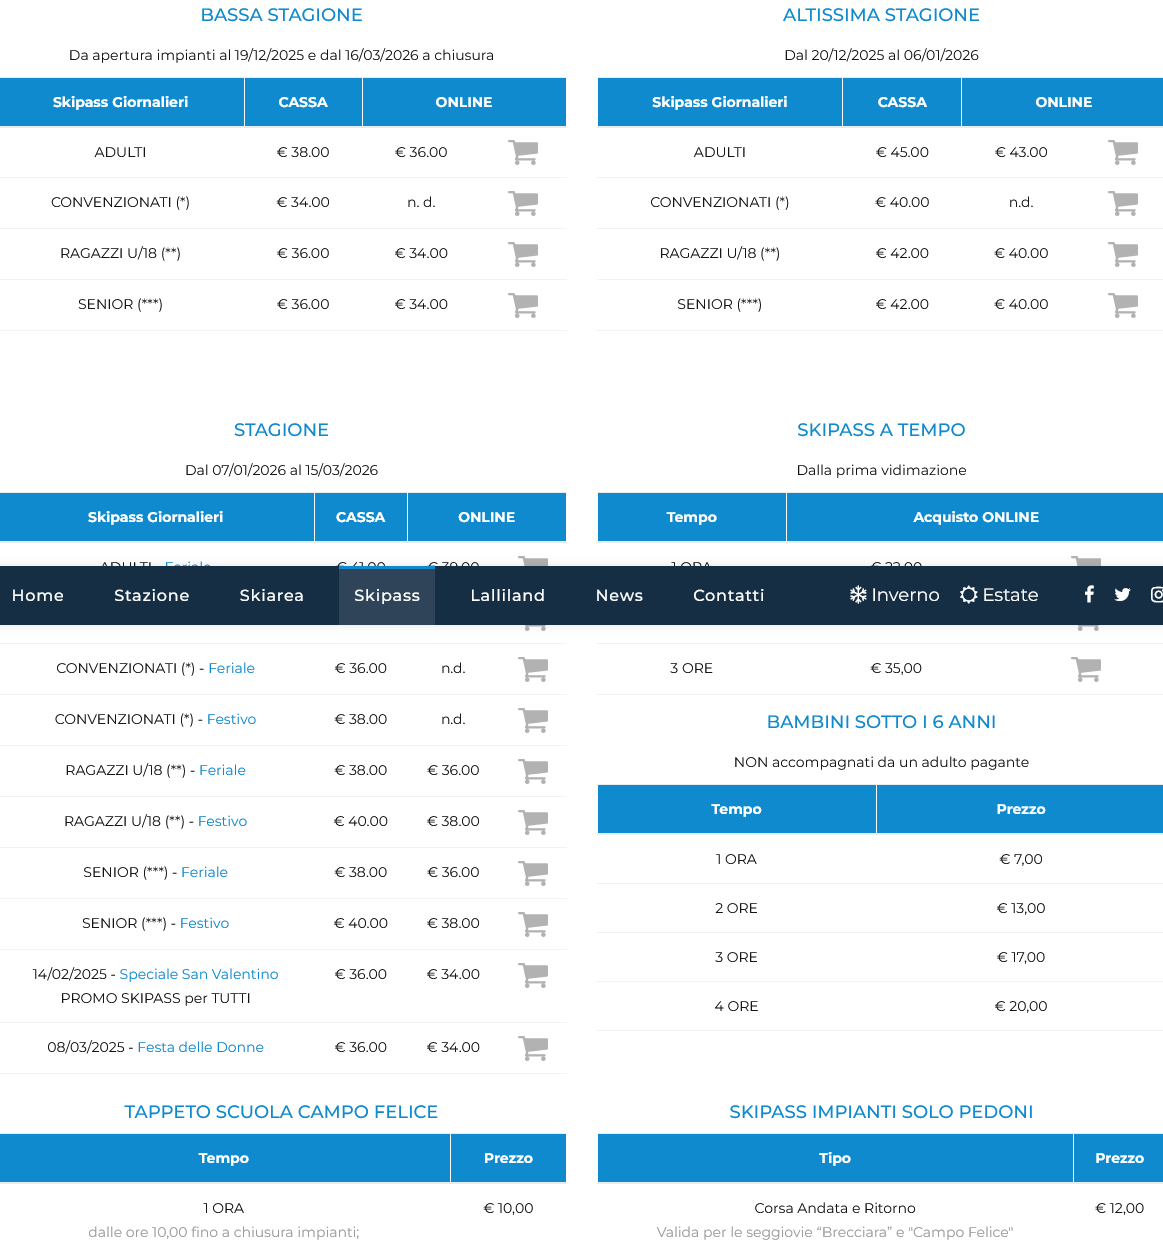Open the Skipass menu item

pos(387,595)
